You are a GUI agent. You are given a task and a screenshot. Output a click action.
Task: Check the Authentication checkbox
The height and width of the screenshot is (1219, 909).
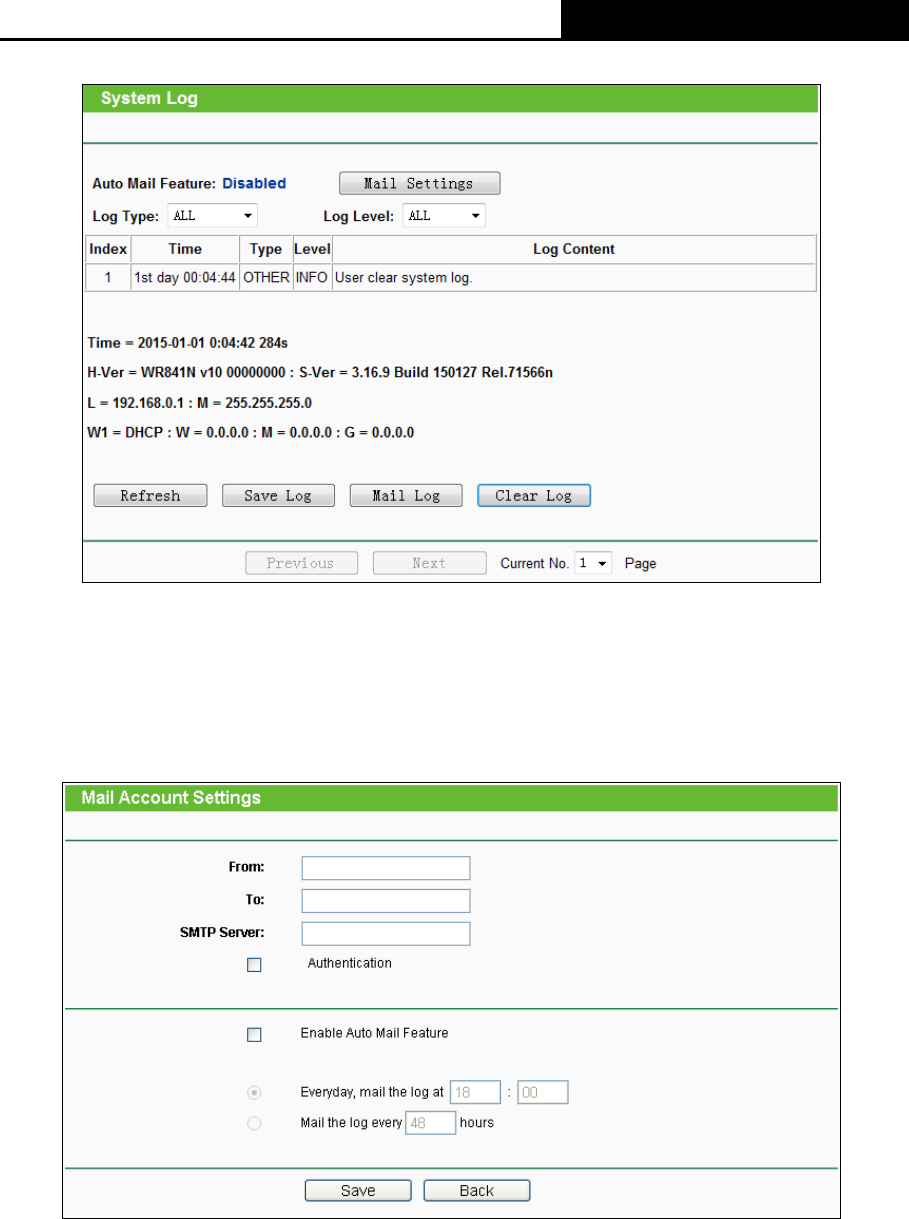click(x=254, y=965)
